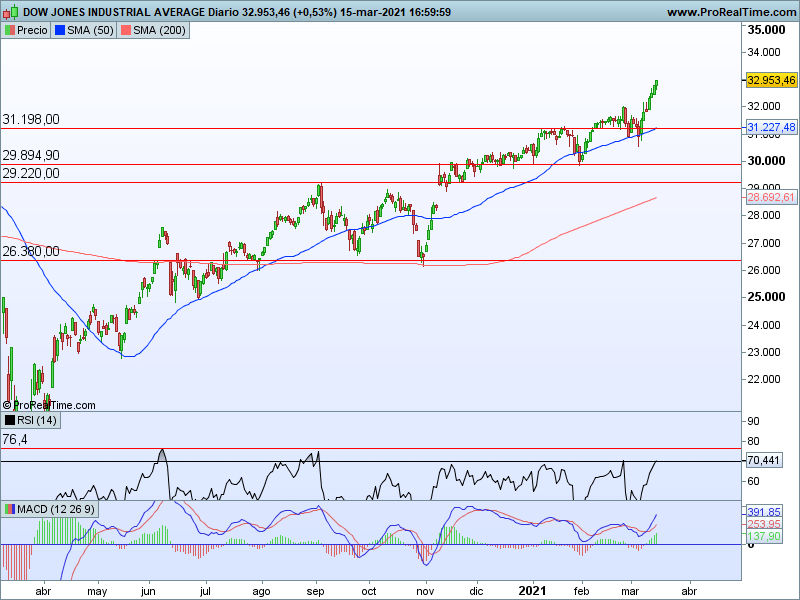The width and height of the screenshot is (800, 600).
Task: Click the 35.000 price axis label
Action: pos(766,30)
